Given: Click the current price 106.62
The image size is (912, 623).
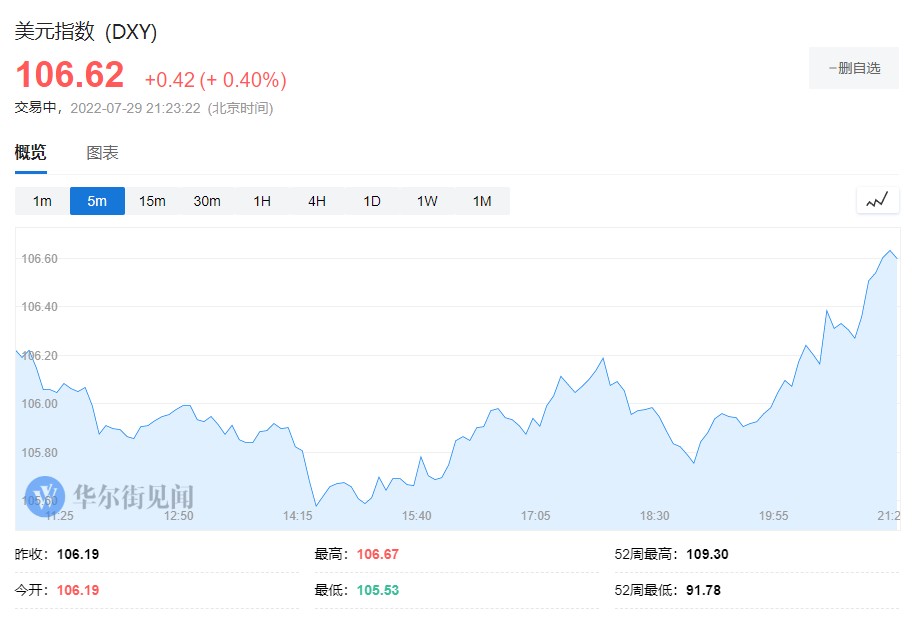Looking at the screenshot, I should tap(69, 75).
